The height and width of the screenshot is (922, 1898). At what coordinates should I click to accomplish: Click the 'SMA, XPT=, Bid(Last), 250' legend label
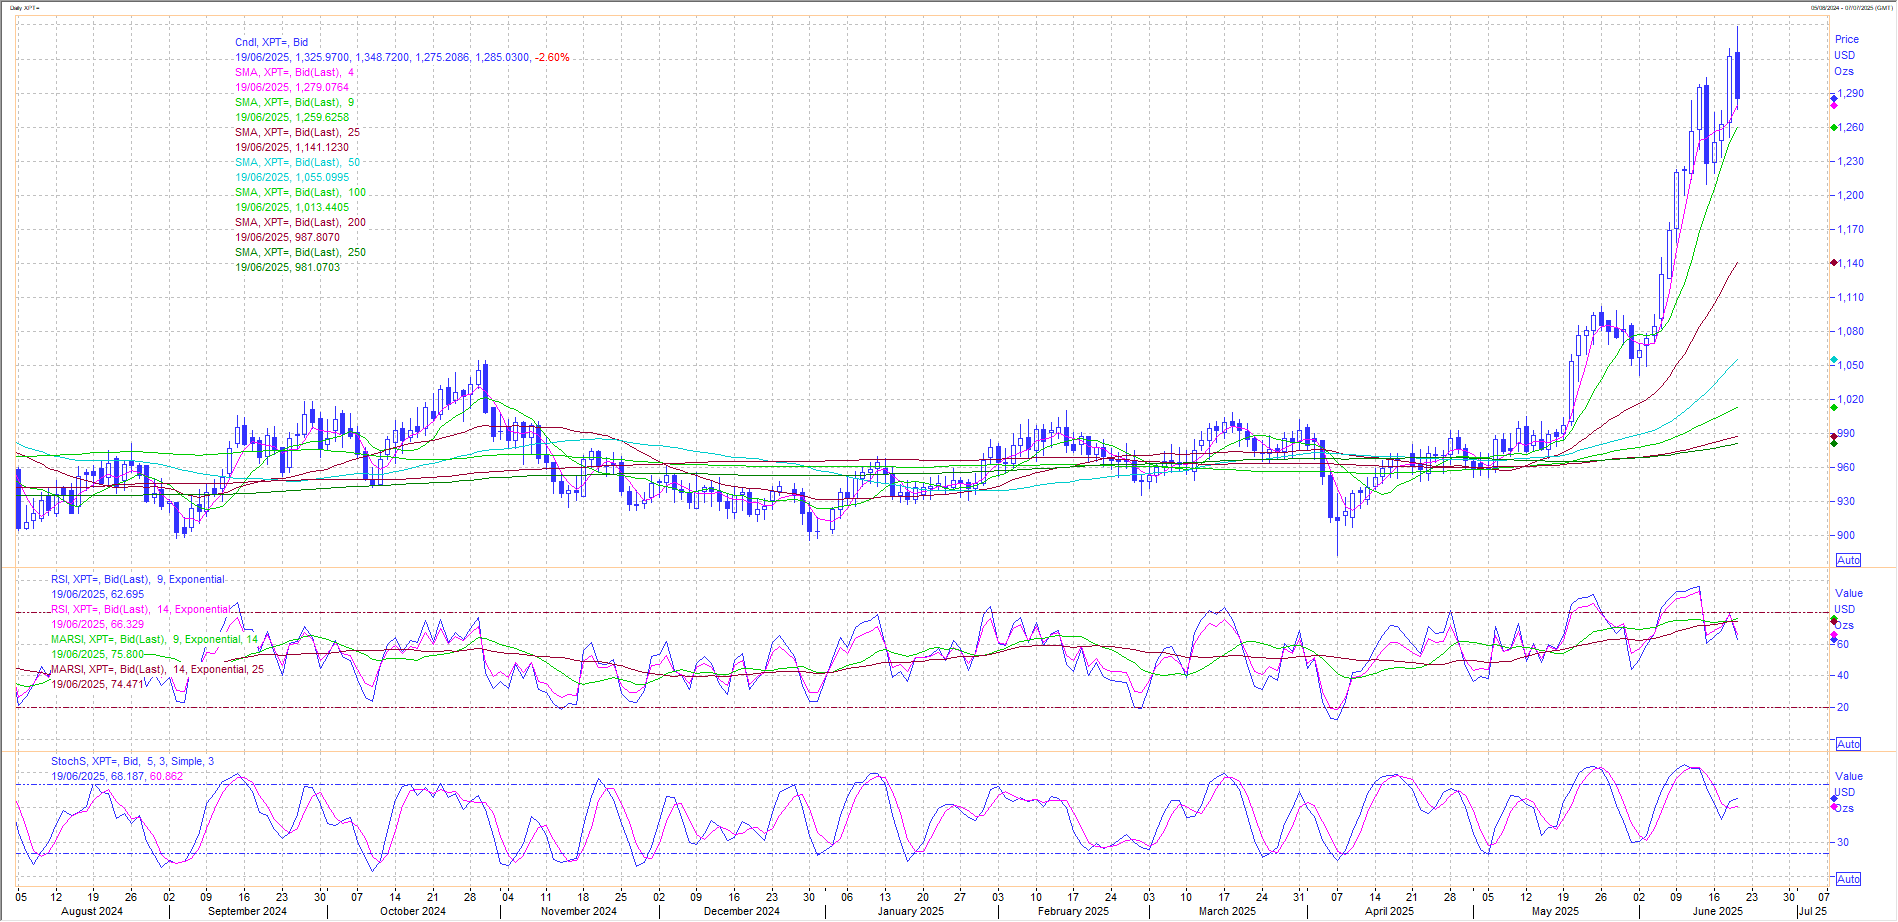pyautogui.click(x=300, y=252)
